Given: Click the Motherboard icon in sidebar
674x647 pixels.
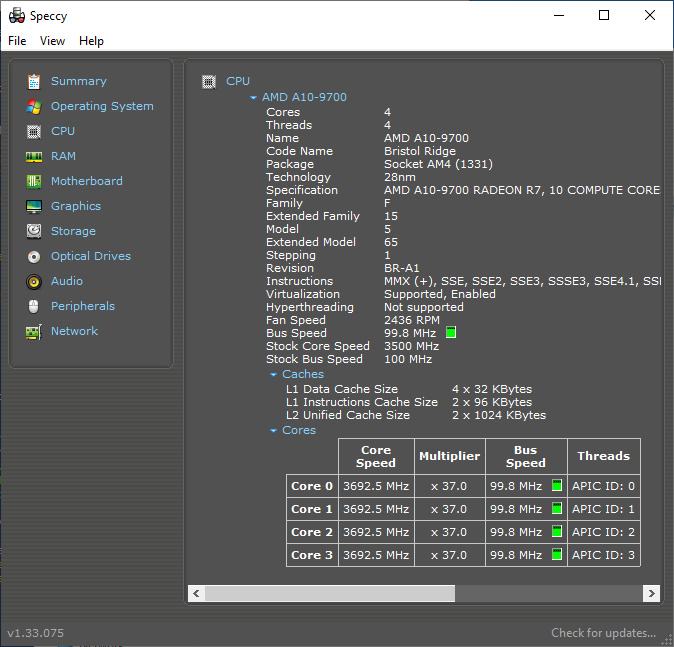Looking at the screenshot, I should click(34, 181).
